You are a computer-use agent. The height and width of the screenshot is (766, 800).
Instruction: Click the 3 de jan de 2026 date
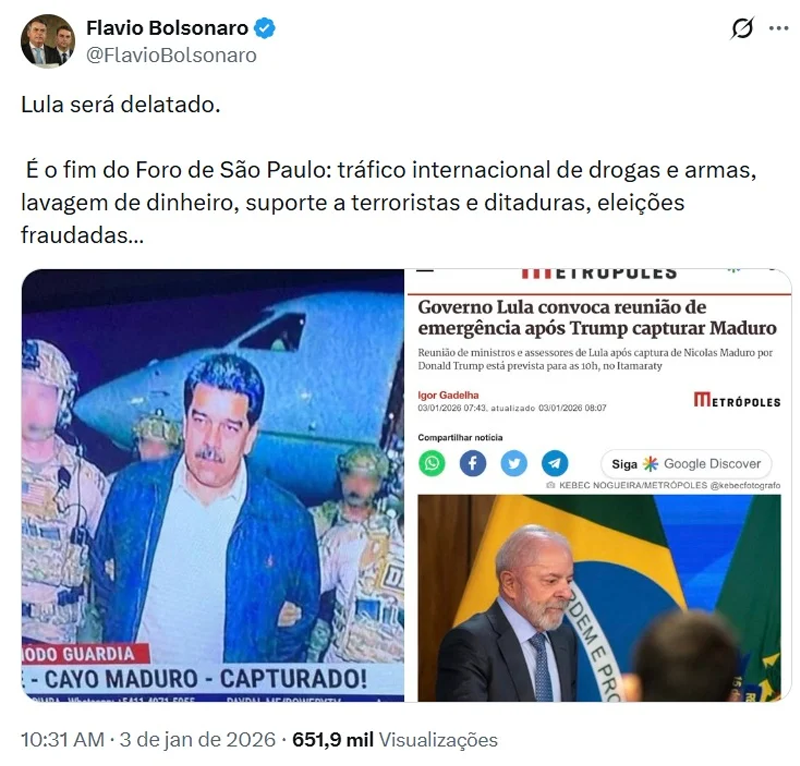click(x=197, y=739)
